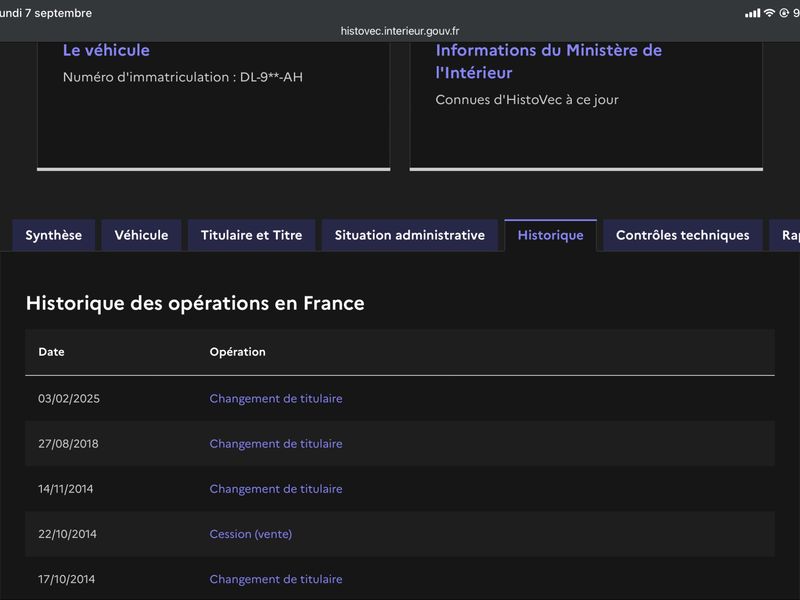Screen dimensions: 800x600
Task: Tap the cellular signal bars icon
Action: (x=753, y=13)
